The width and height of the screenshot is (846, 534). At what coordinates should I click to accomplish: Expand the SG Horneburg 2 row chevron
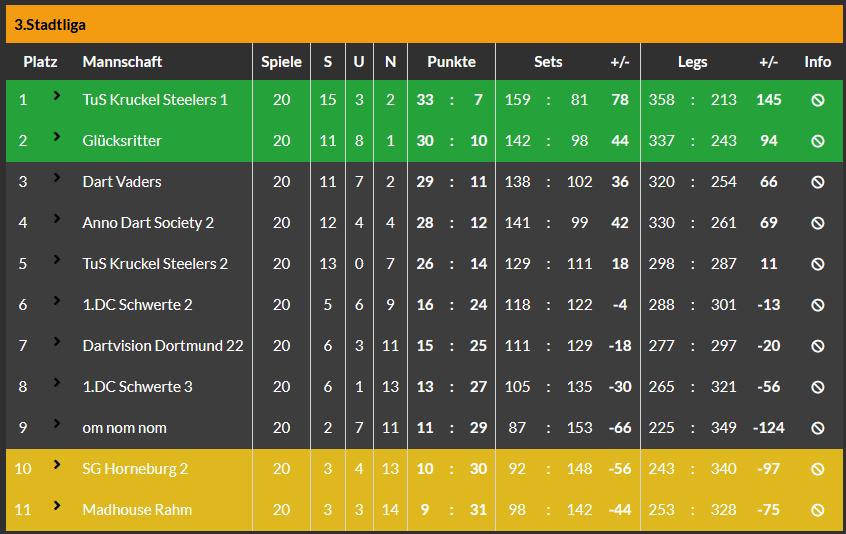[x=57, y=465]
